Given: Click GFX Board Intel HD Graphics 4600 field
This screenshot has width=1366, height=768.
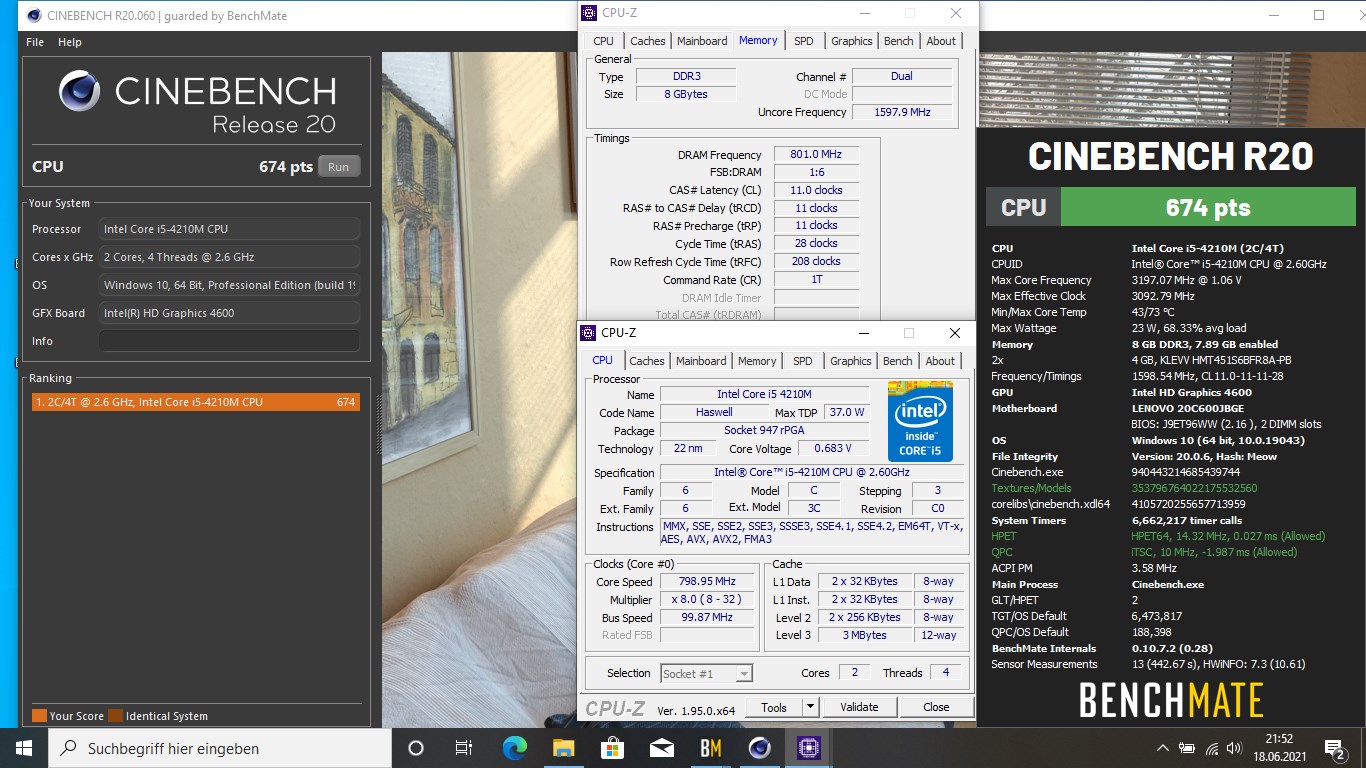Looking at the screenshot, I should (229, 313).
